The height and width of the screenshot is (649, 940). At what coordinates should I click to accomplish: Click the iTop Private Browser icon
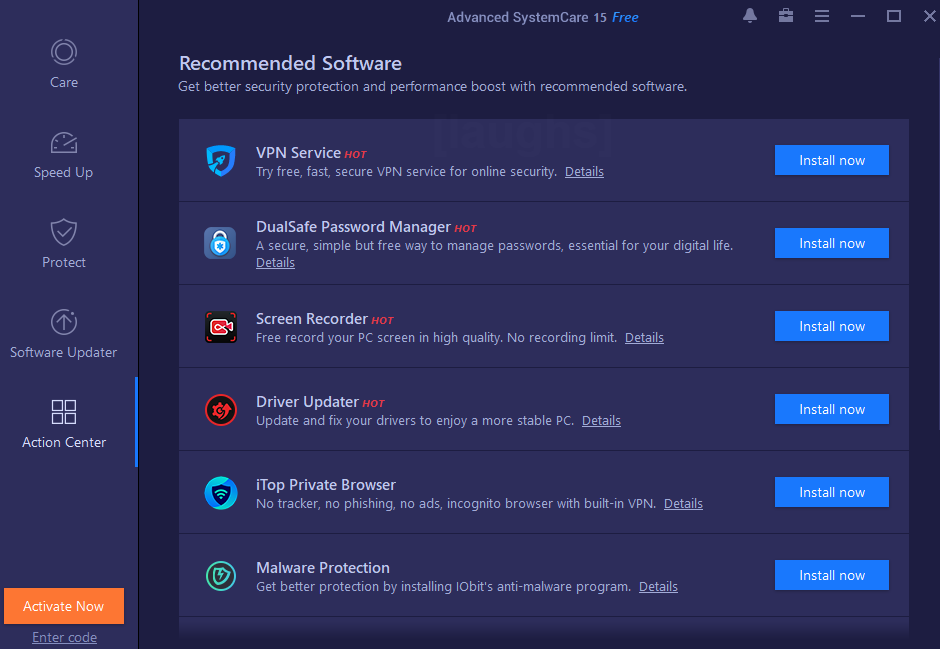point(221,492)
